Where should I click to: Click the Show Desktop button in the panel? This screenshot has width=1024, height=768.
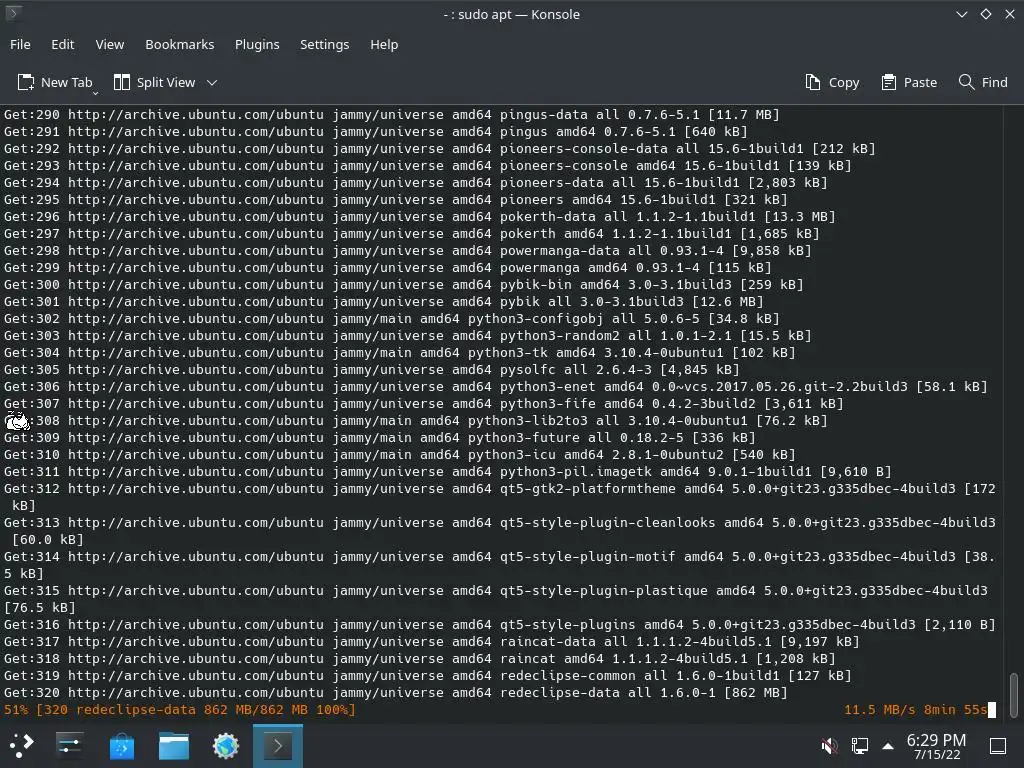(x=998, y=746)
